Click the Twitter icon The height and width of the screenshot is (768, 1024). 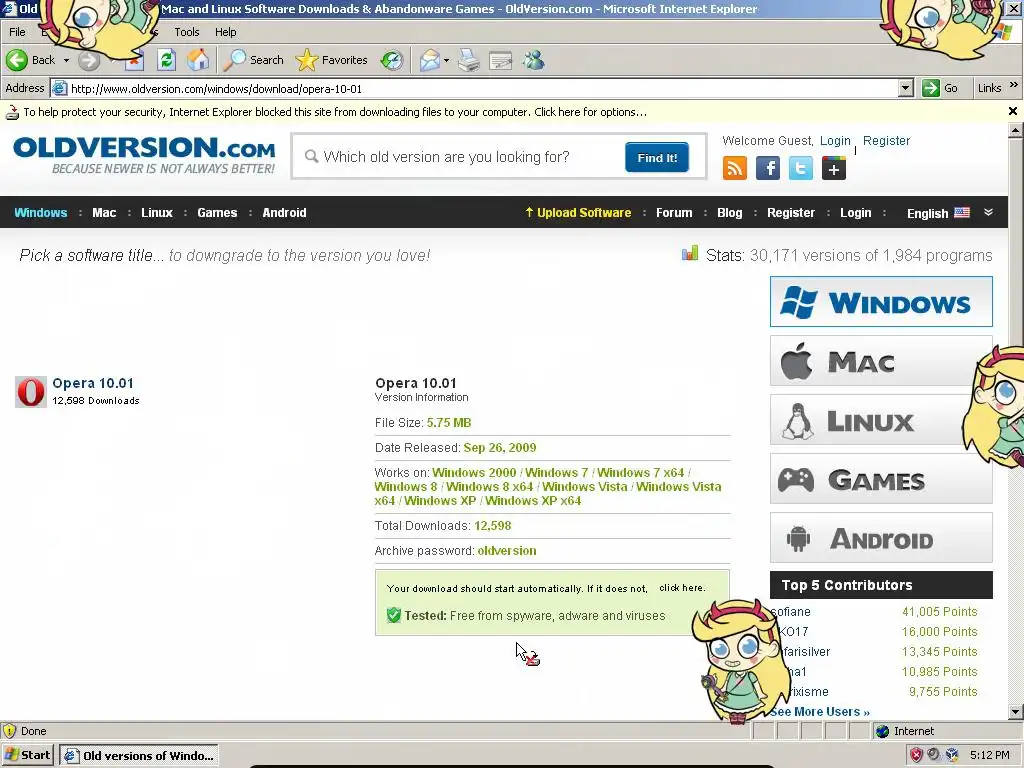(x=801, y=168)
